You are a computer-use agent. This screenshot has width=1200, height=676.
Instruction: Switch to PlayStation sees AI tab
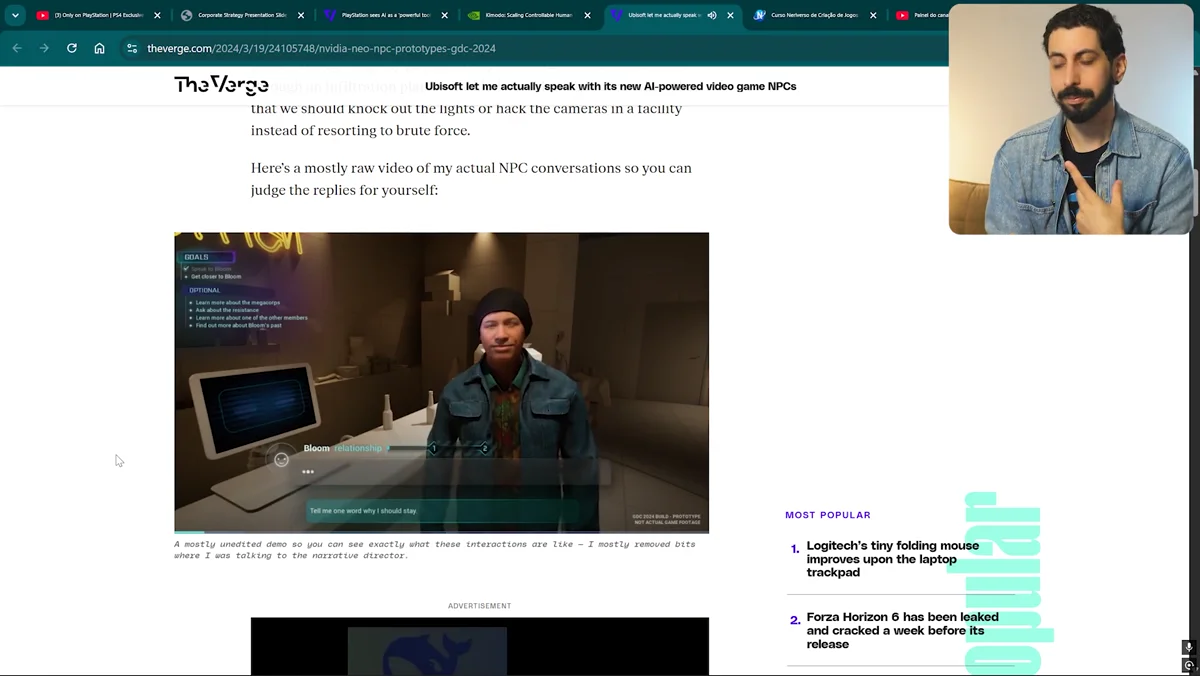(386, 15)
